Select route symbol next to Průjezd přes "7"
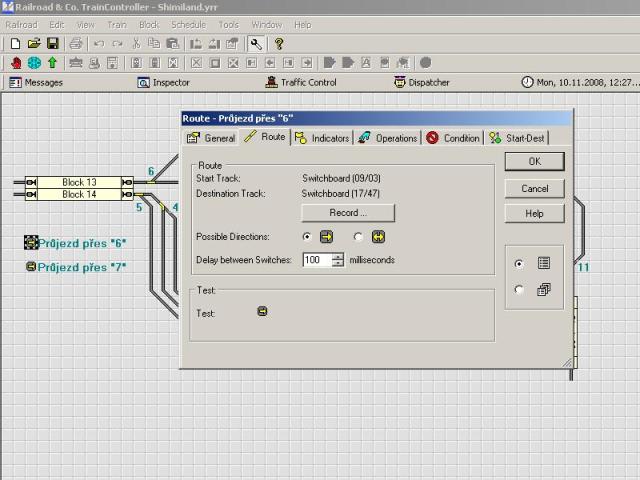The height and width of the screenshot is (480, 640). click(31, 267)
